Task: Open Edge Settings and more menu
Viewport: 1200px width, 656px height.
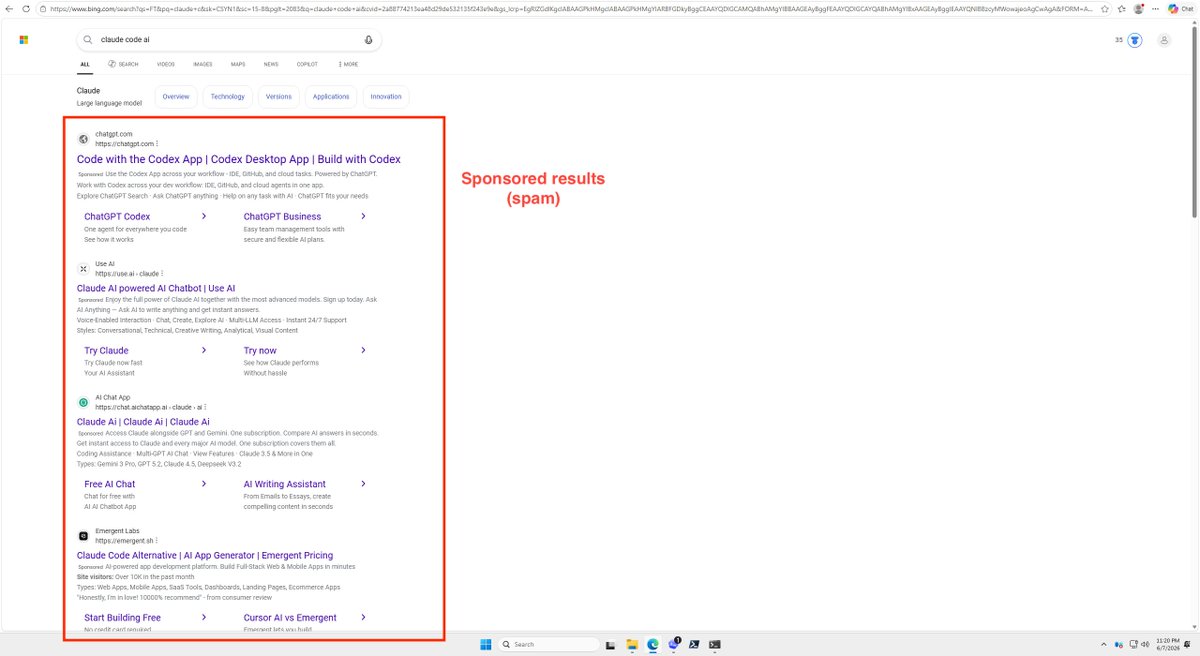Action: pos(1155,9)
